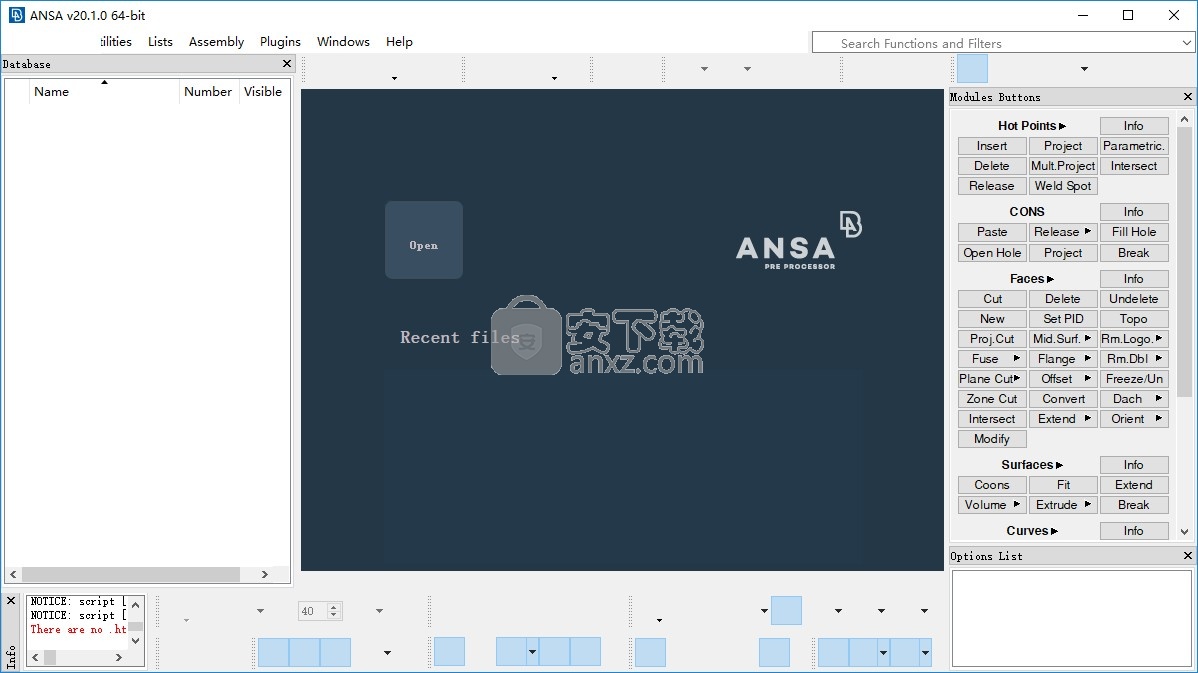Click the Paste button under CONS
This screenshot has width=1198, height=673.
(x=992, y=231)
